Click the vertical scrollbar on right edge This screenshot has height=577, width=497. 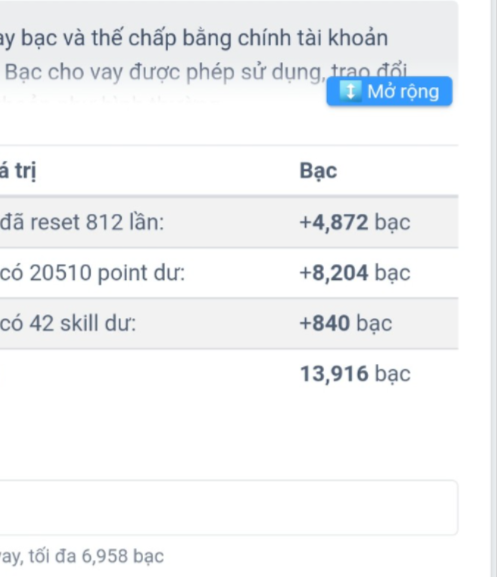tap(494, 288)
